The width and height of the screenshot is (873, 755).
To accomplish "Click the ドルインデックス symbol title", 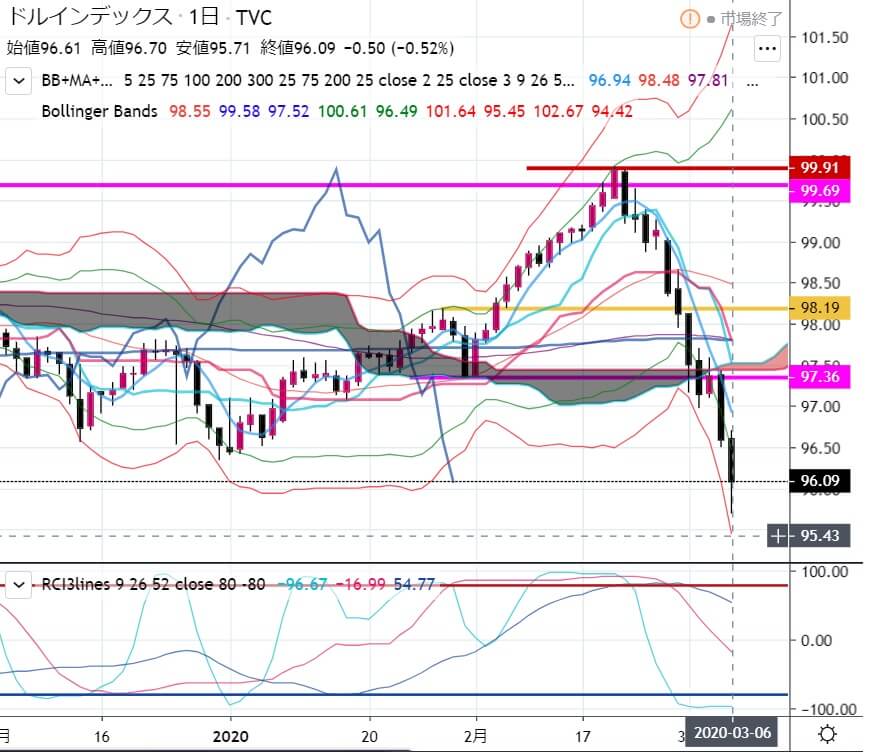I will coord(90,17).
